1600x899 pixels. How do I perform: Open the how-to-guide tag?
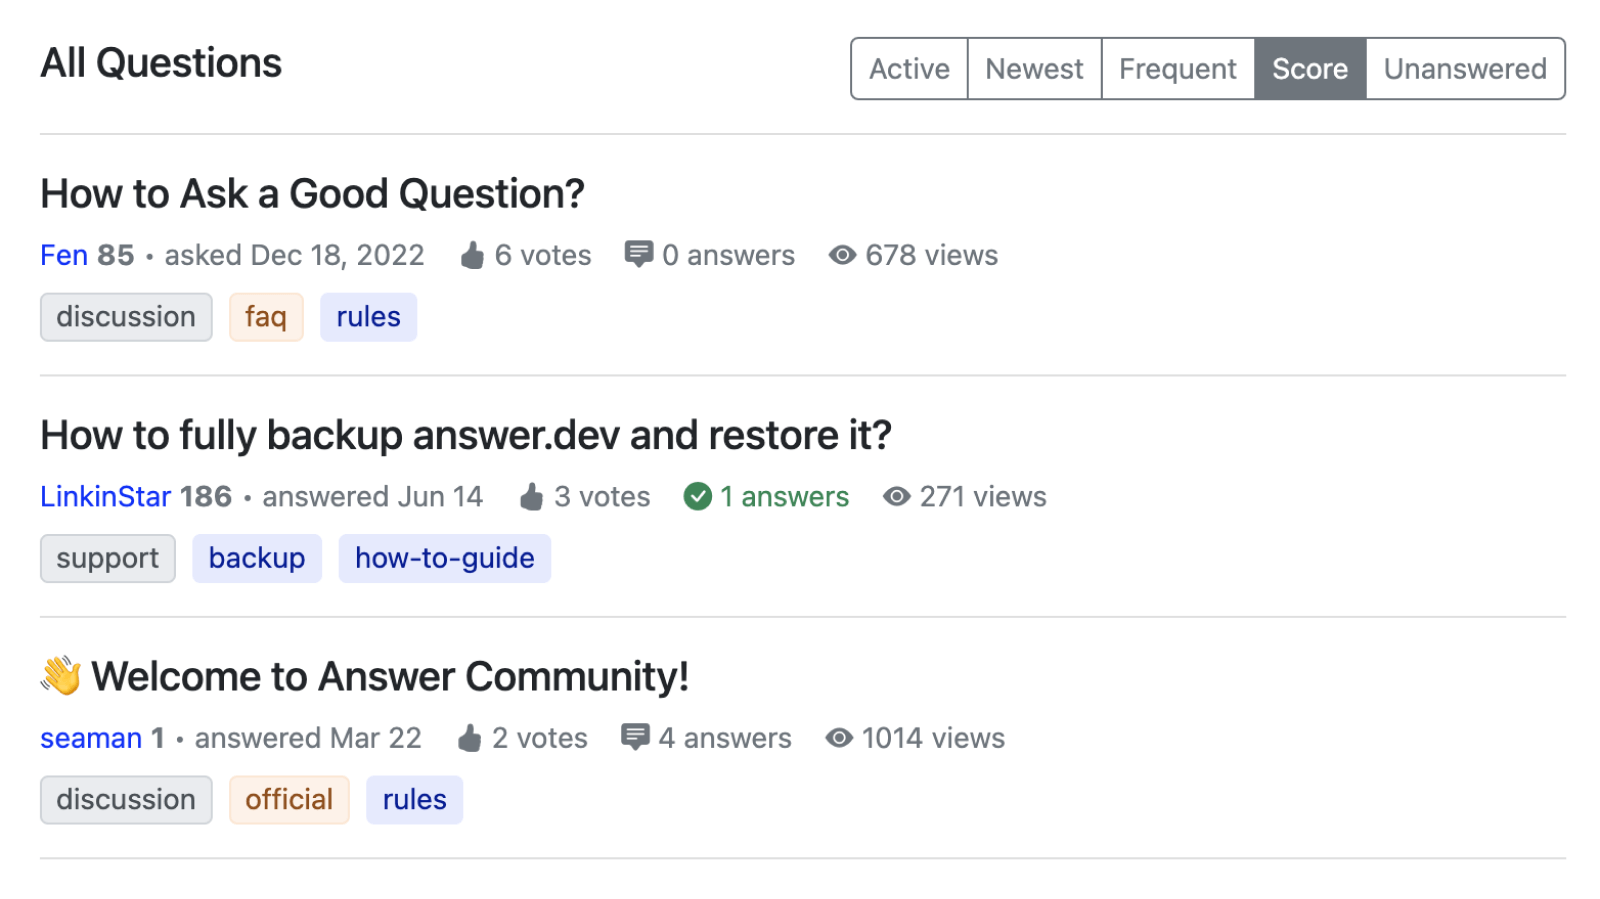tap(444, 558)
